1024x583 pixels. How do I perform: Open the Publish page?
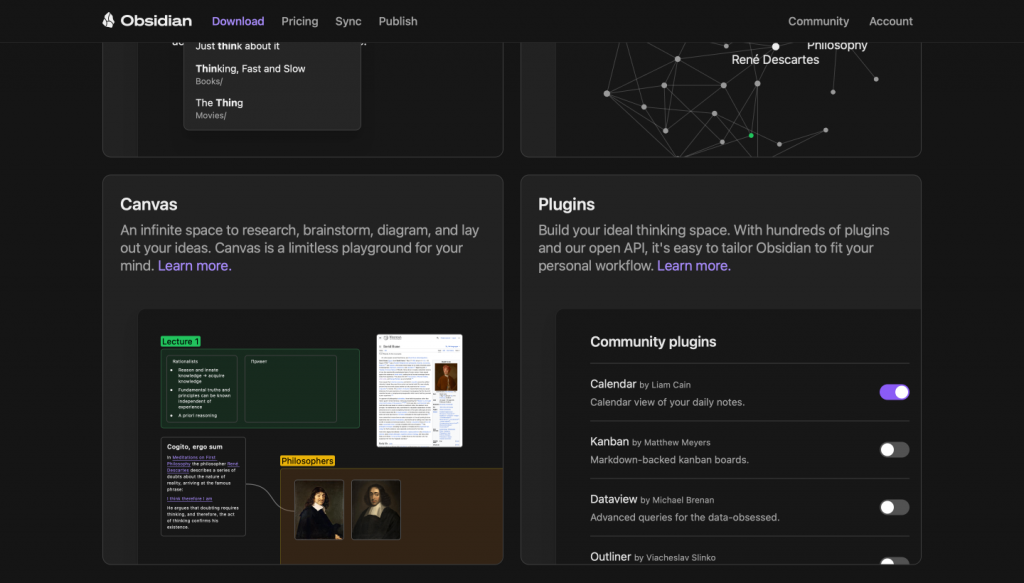(x=398, y=21)
